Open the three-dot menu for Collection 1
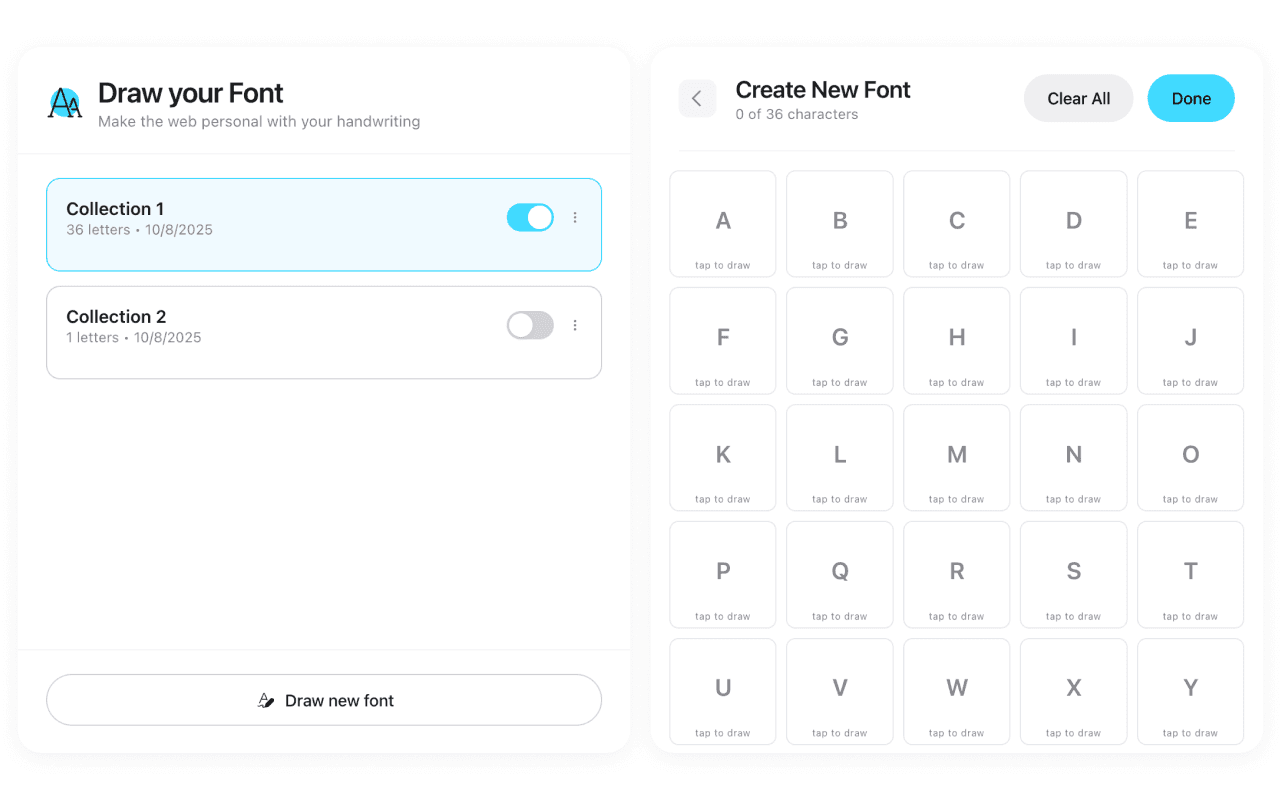The height and width of the screenshot is (800, 1280). 575,217
